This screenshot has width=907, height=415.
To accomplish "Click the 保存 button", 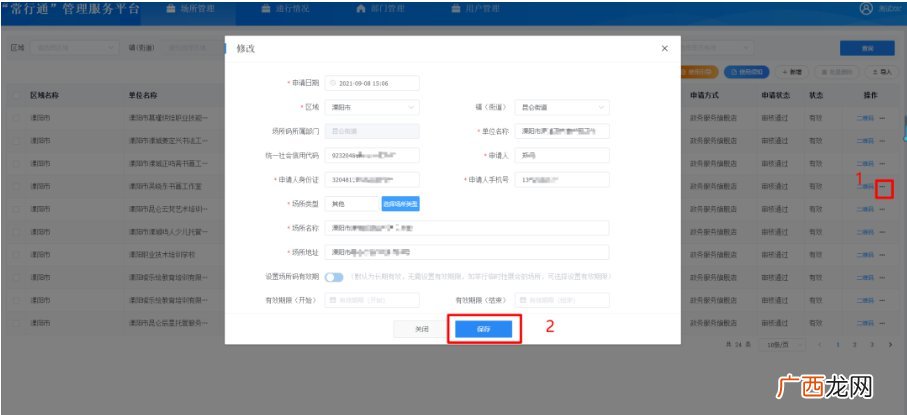I will [x=484, y=329].
